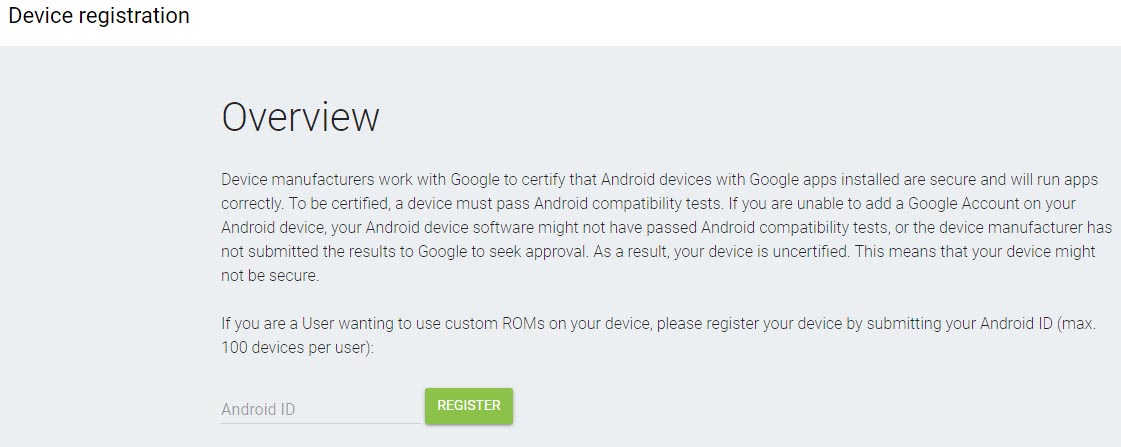Click the paragraph about custom ROMs registration
Viewport: 1121px width, 447px height.
(x=662, y=337)
